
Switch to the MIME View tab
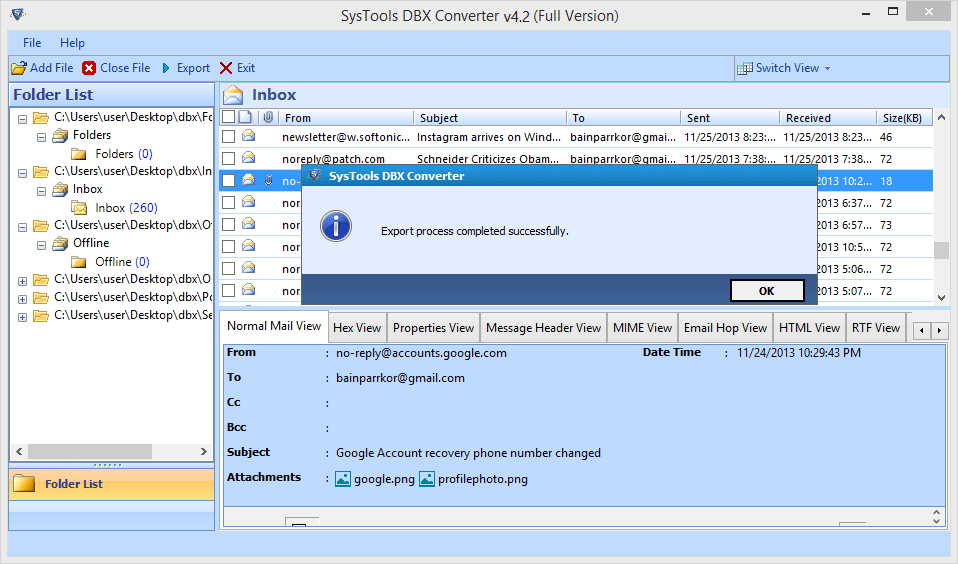point(642,328)
